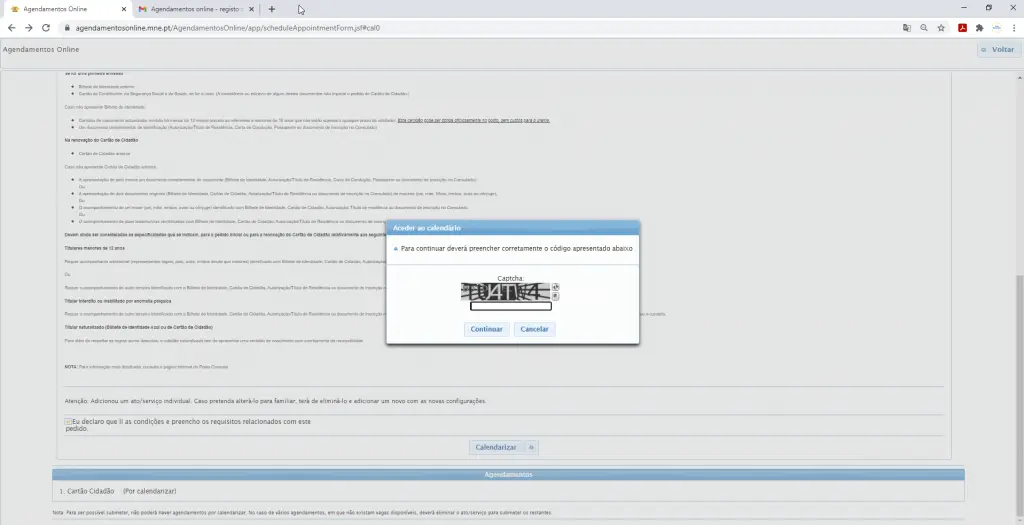
Task: Click the arrow beside the Calendarizar button
Action: [532, 447]
